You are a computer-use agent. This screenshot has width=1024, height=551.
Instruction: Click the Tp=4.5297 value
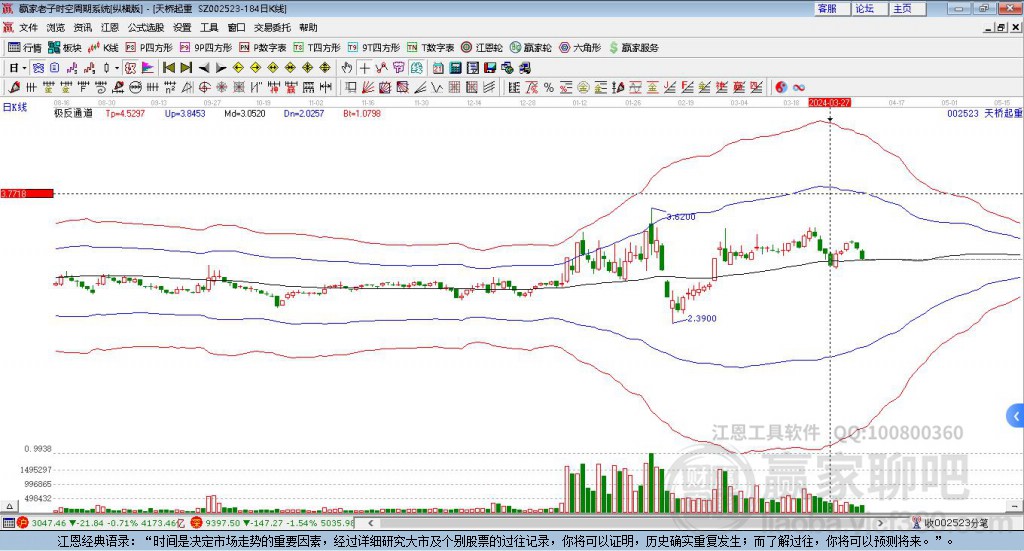click(125, 113)
